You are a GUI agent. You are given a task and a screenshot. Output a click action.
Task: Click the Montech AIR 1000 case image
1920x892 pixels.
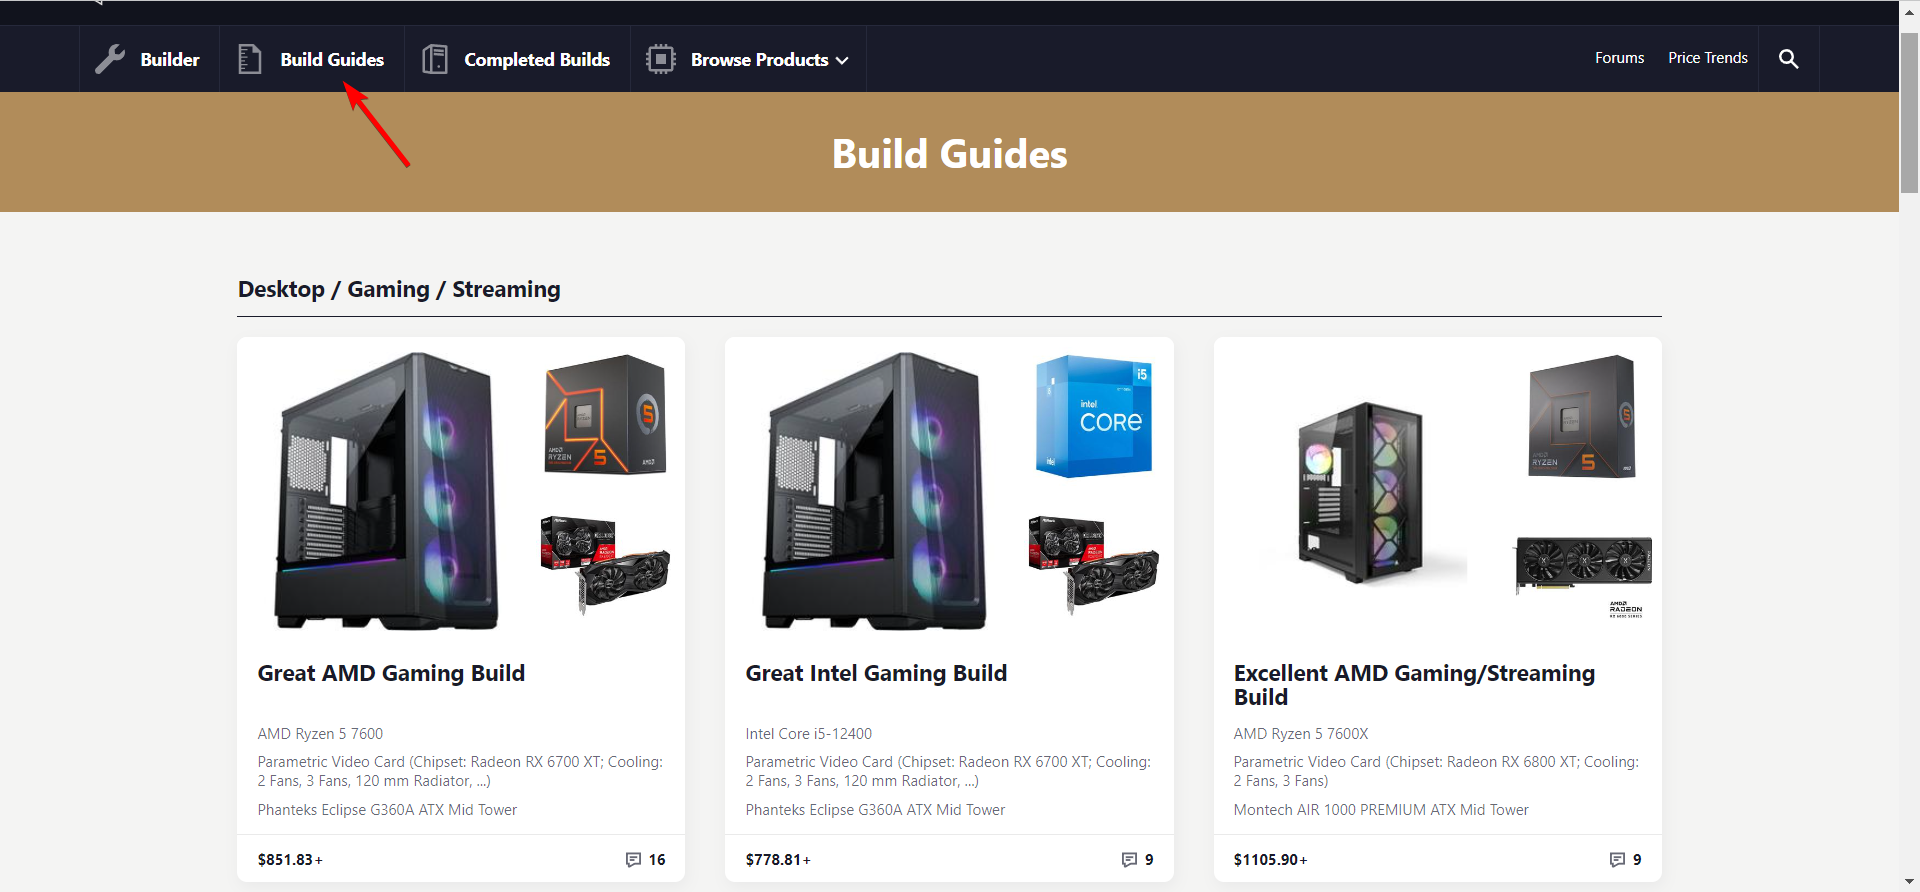[1360, 492]
